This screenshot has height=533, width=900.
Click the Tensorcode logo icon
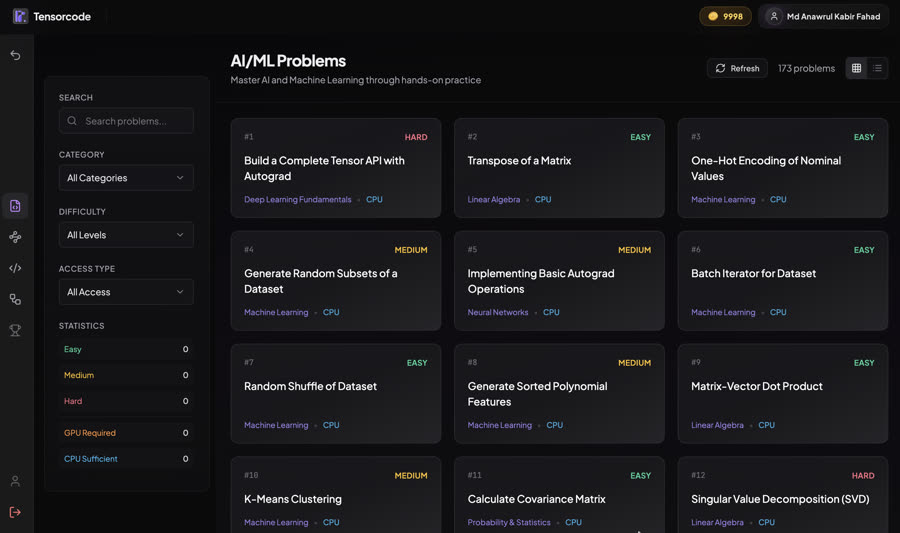(x=20, y=16)
